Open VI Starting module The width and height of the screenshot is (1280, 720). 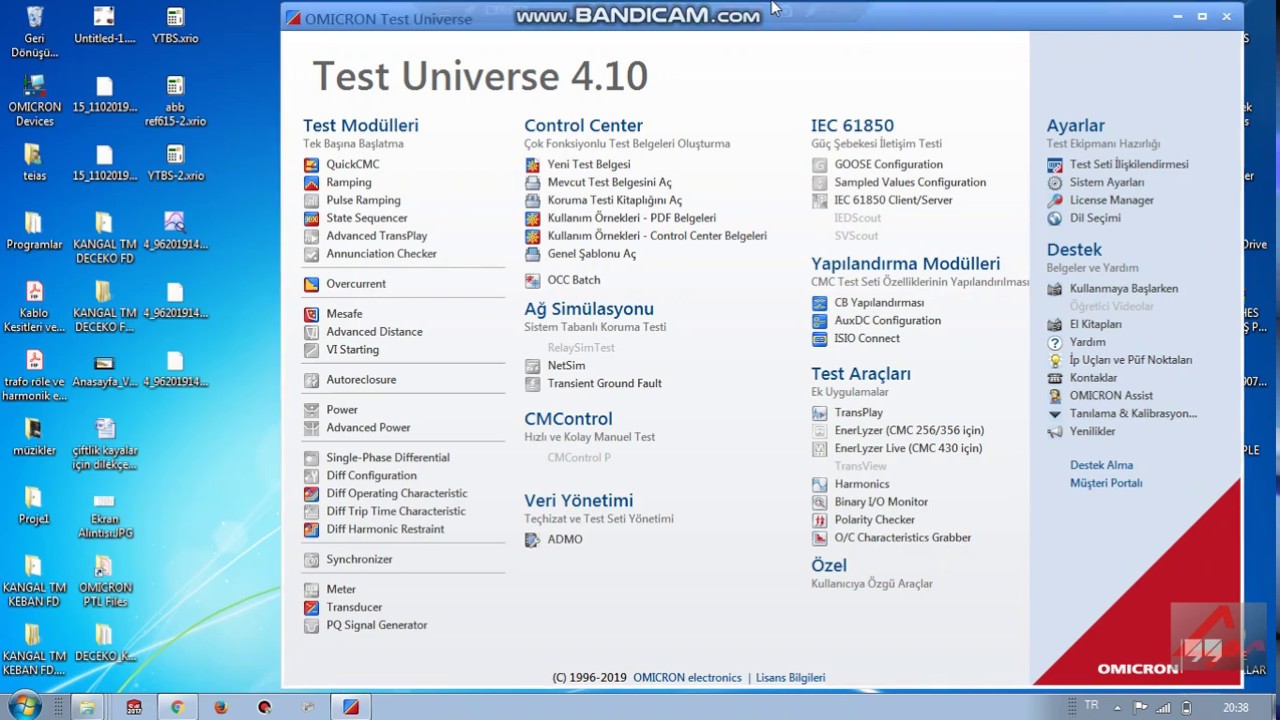[352, 350]
